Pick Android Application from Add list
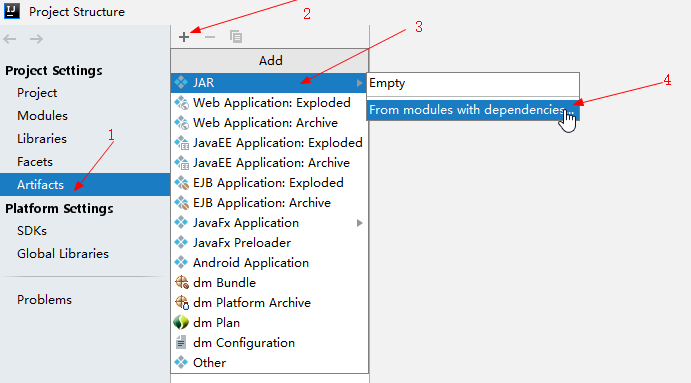The height and width of the screenshot is (383, 691). pyautogui.click(x=269, y=263)
